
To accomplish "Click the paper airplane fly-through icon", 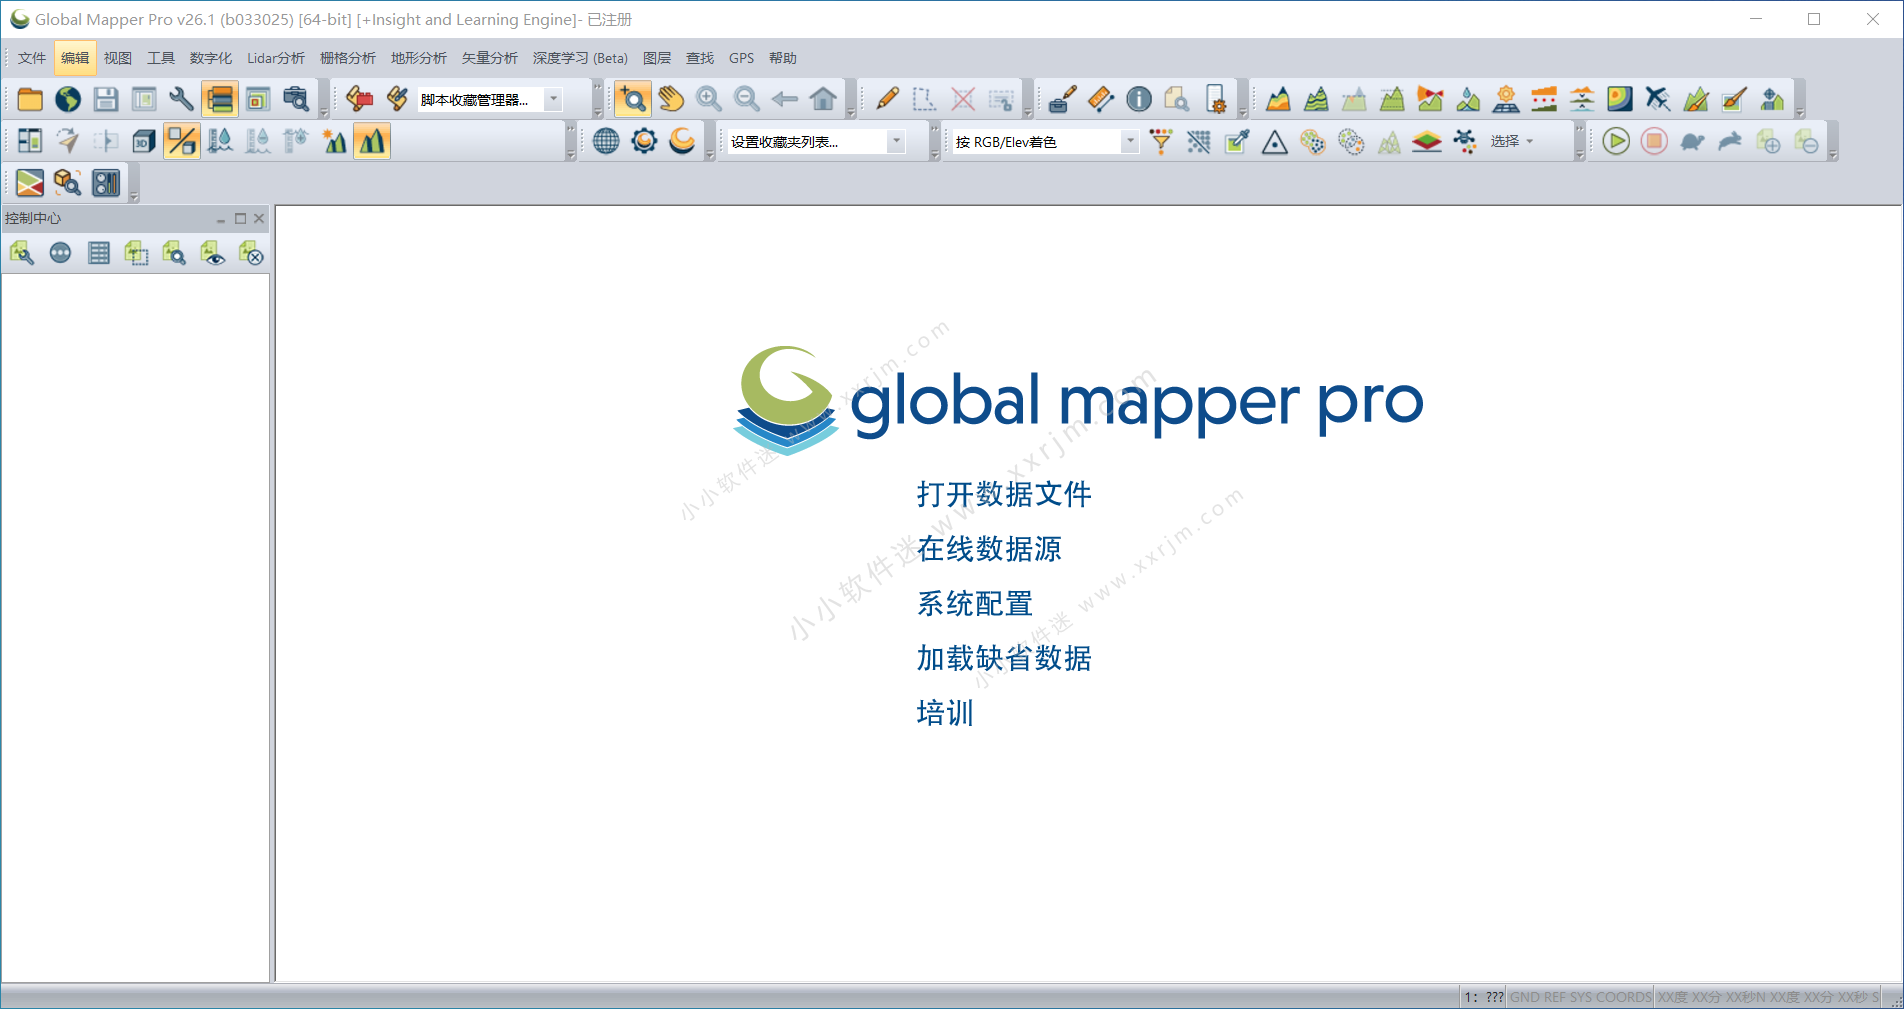I will pos(68,141).
